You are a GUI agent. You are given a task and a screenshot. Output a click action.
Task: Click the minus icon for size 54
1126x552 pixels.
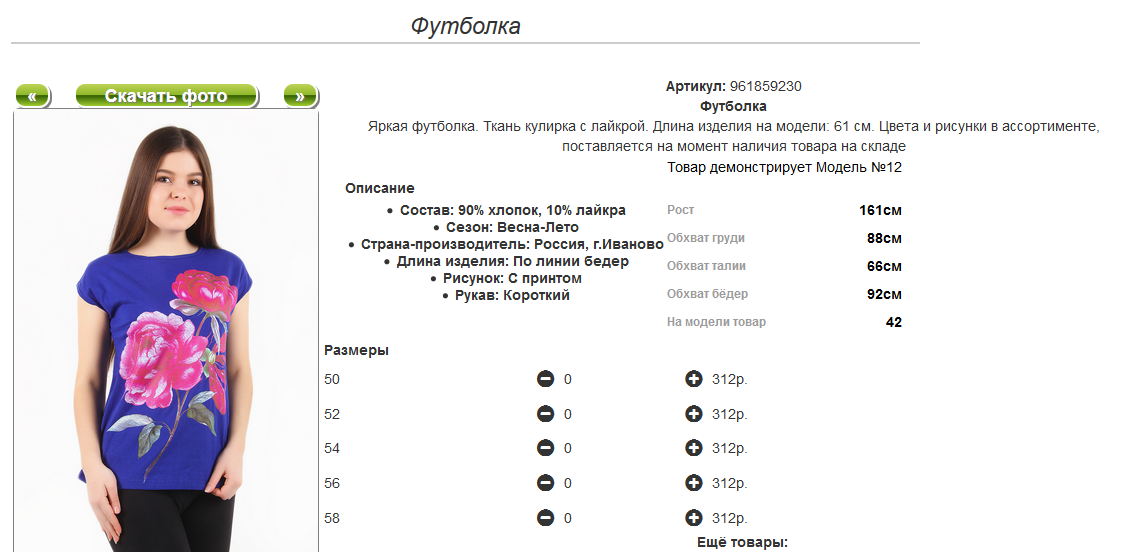[x=545, y=448]
